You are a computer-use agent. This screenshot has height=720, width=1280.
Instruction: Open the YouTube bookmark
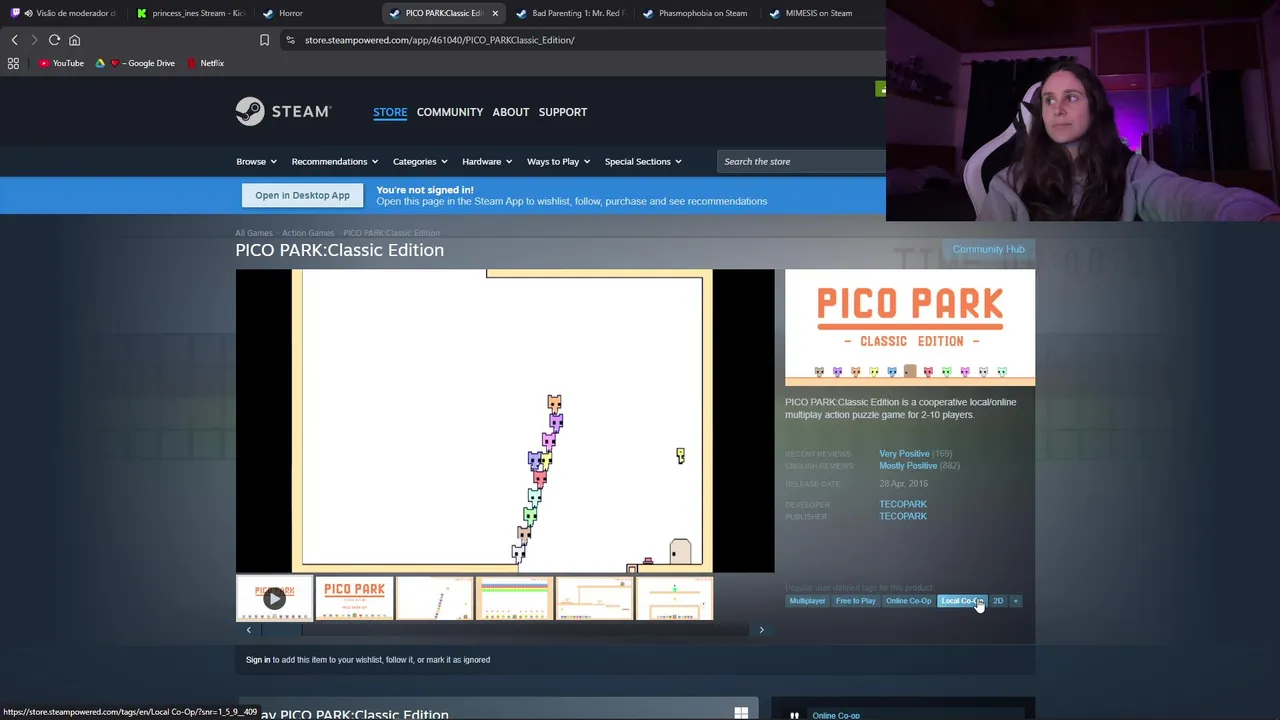click(x=61, y=63)
